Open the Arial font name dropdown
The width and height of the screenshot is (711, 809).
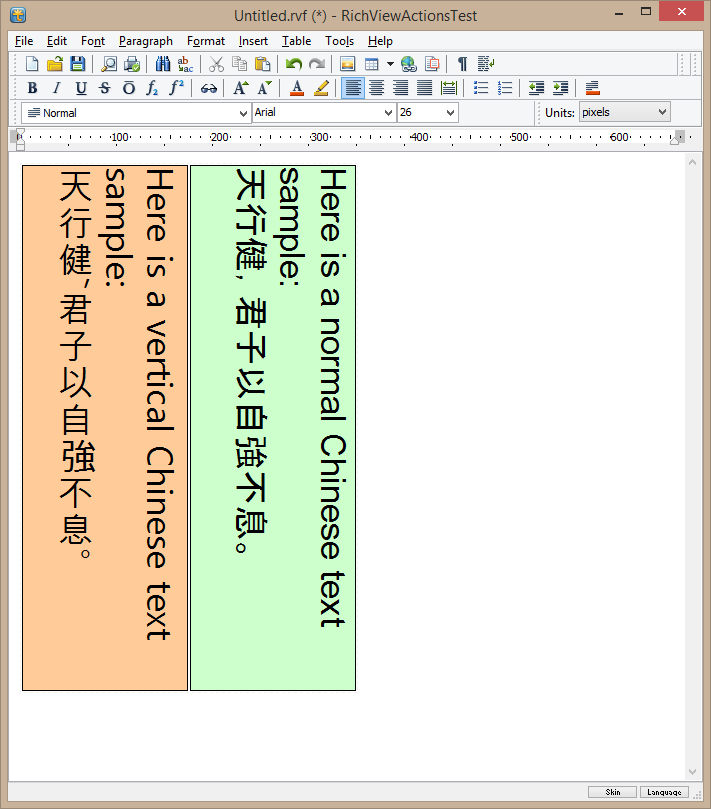click(389, 113)
